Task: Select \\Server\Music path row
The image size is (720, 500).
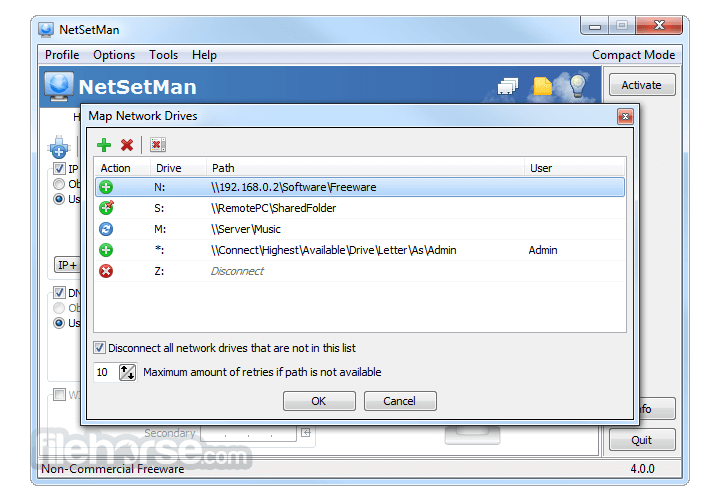Action: 246,229
